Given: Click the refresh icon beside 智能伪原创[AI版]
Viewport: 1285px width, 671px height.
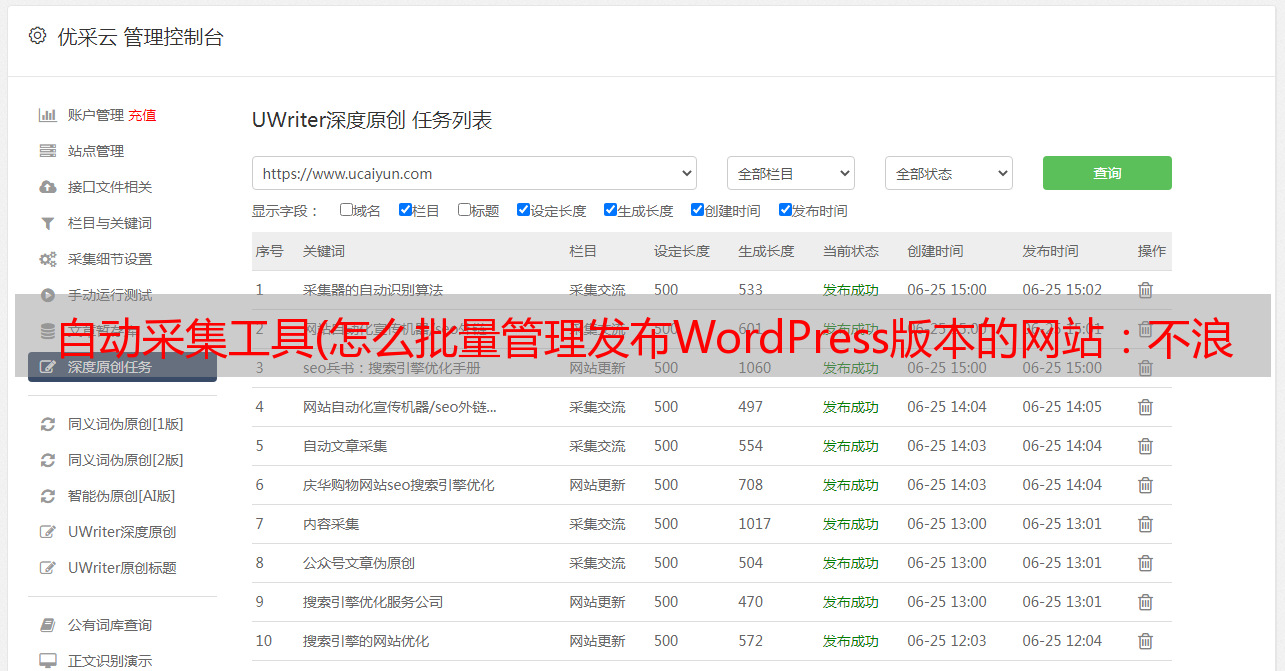Looking at the screenshot, I should (x=47, y=496).
